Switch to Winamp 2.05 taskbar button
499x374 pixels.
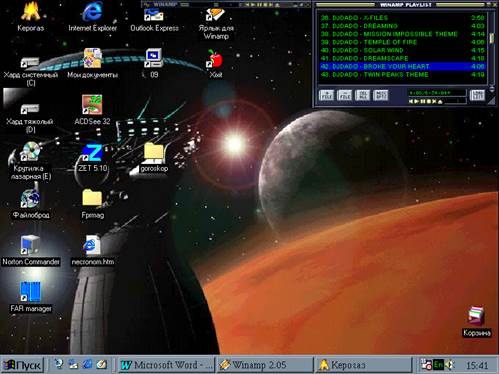(265, 365)
